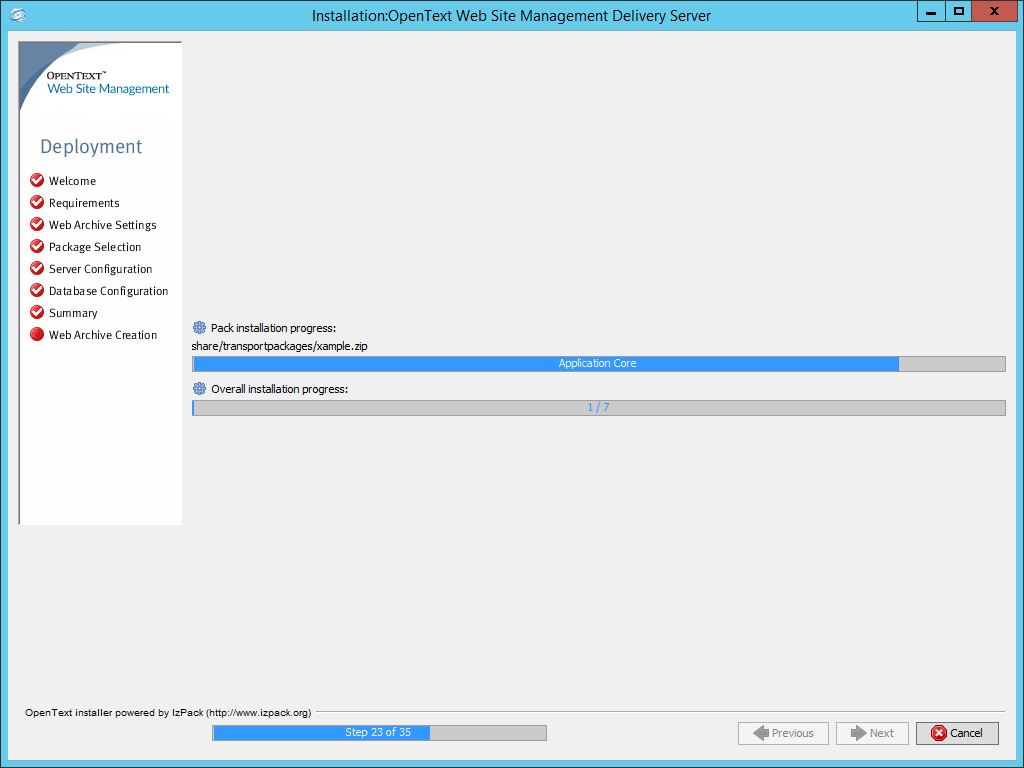The height and width of the screenshot is (768, 1024).
Task: Click the red X icon on Cancel button
Action: pos(938,733)
